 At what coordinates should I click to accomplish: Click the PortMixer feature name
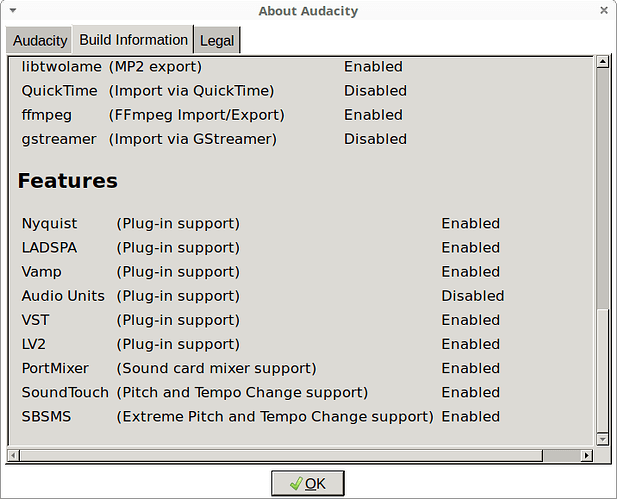(x=55, y=368)
